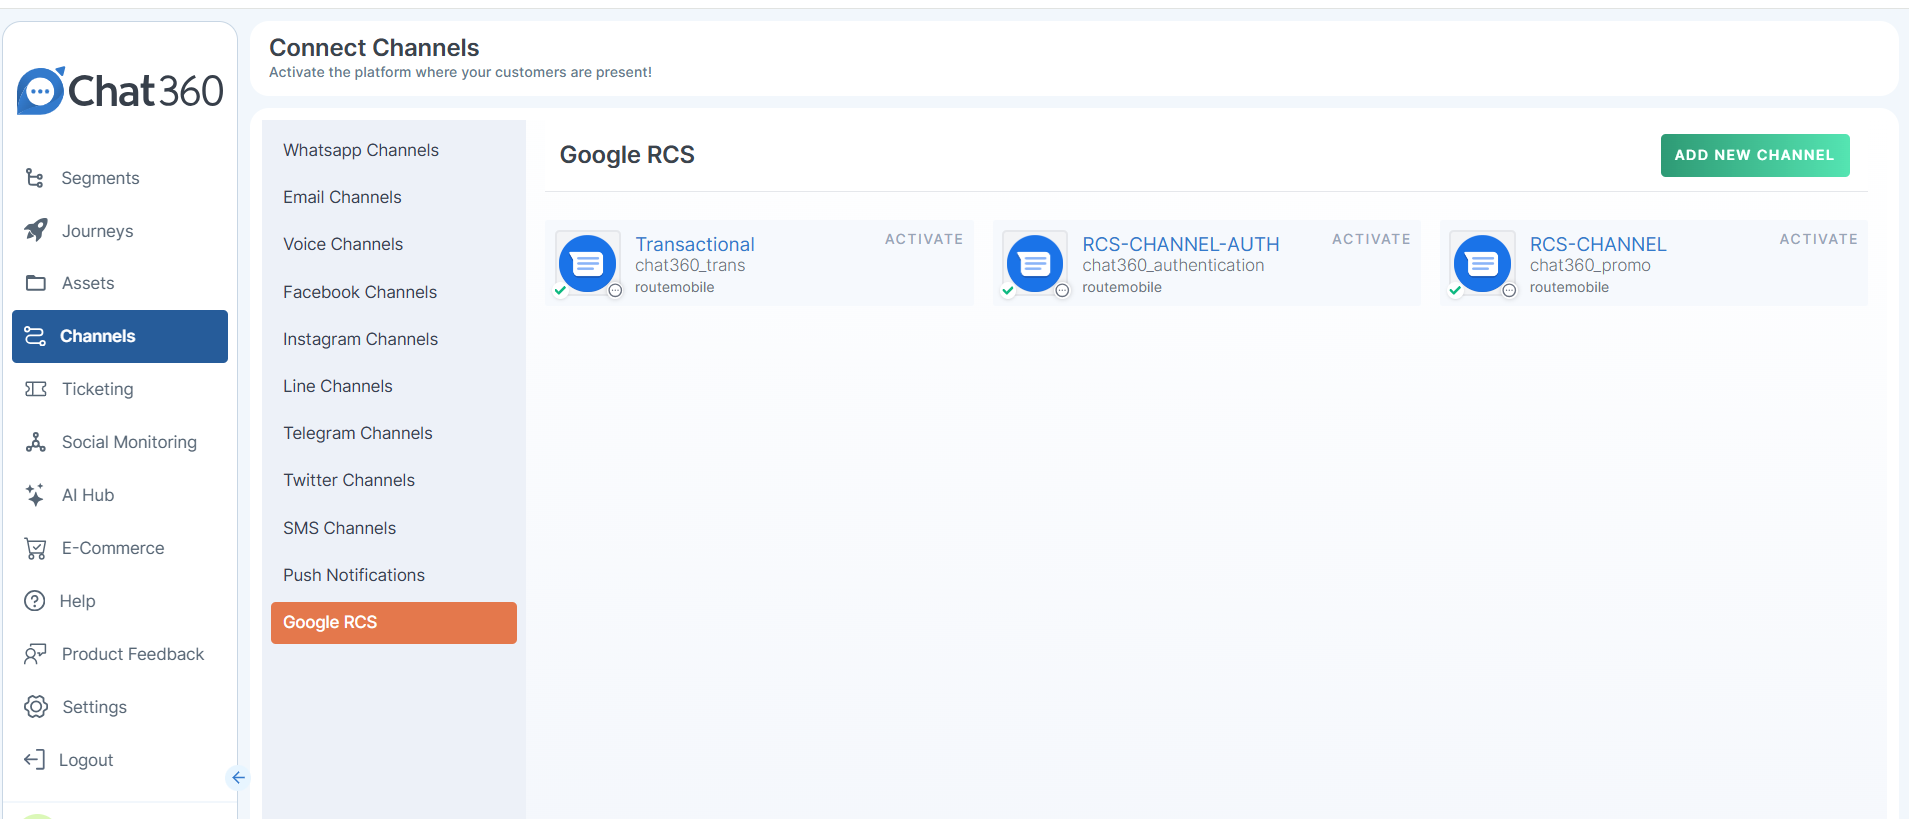Click the Google RCS page heading
The width and height of the screenshot is (1909, 819).
click(627, 155)
